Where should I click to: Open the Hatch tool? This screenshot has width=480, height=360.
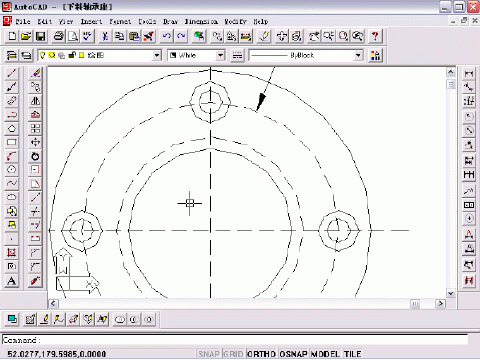click(x=12, y=253)
